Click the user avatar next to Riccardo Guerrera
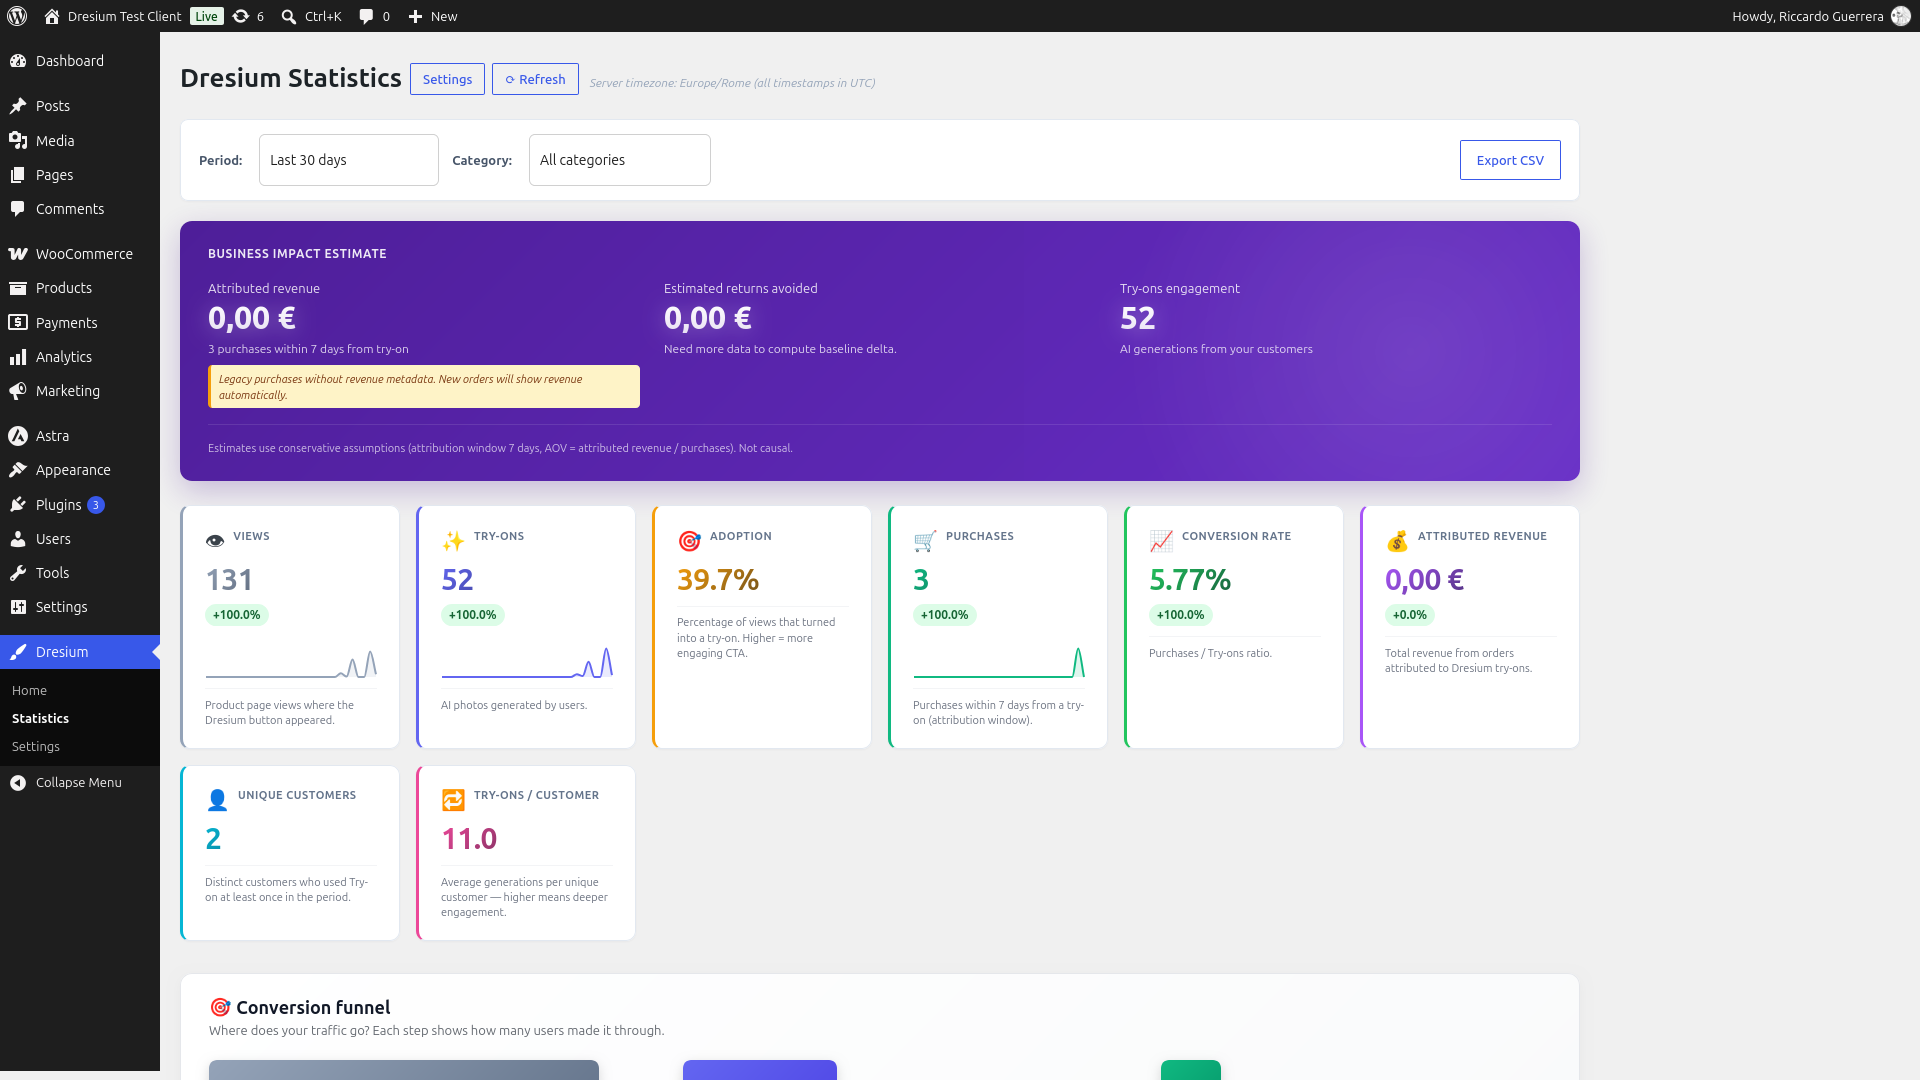1920x1080 pixels. point(1901,16)
